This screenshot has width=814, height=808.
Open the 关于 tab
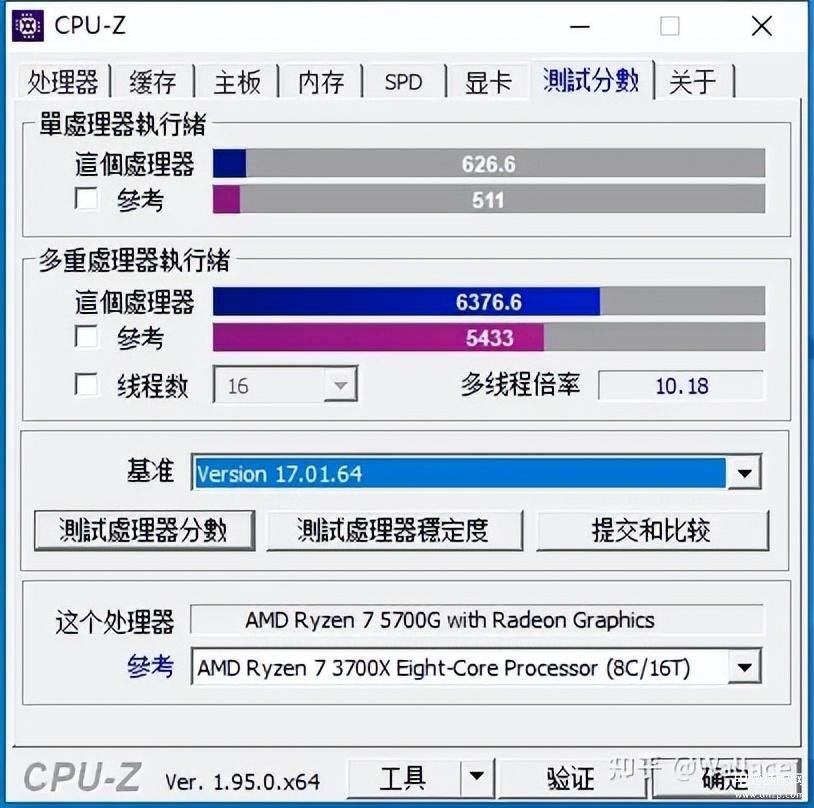[693, 82]
